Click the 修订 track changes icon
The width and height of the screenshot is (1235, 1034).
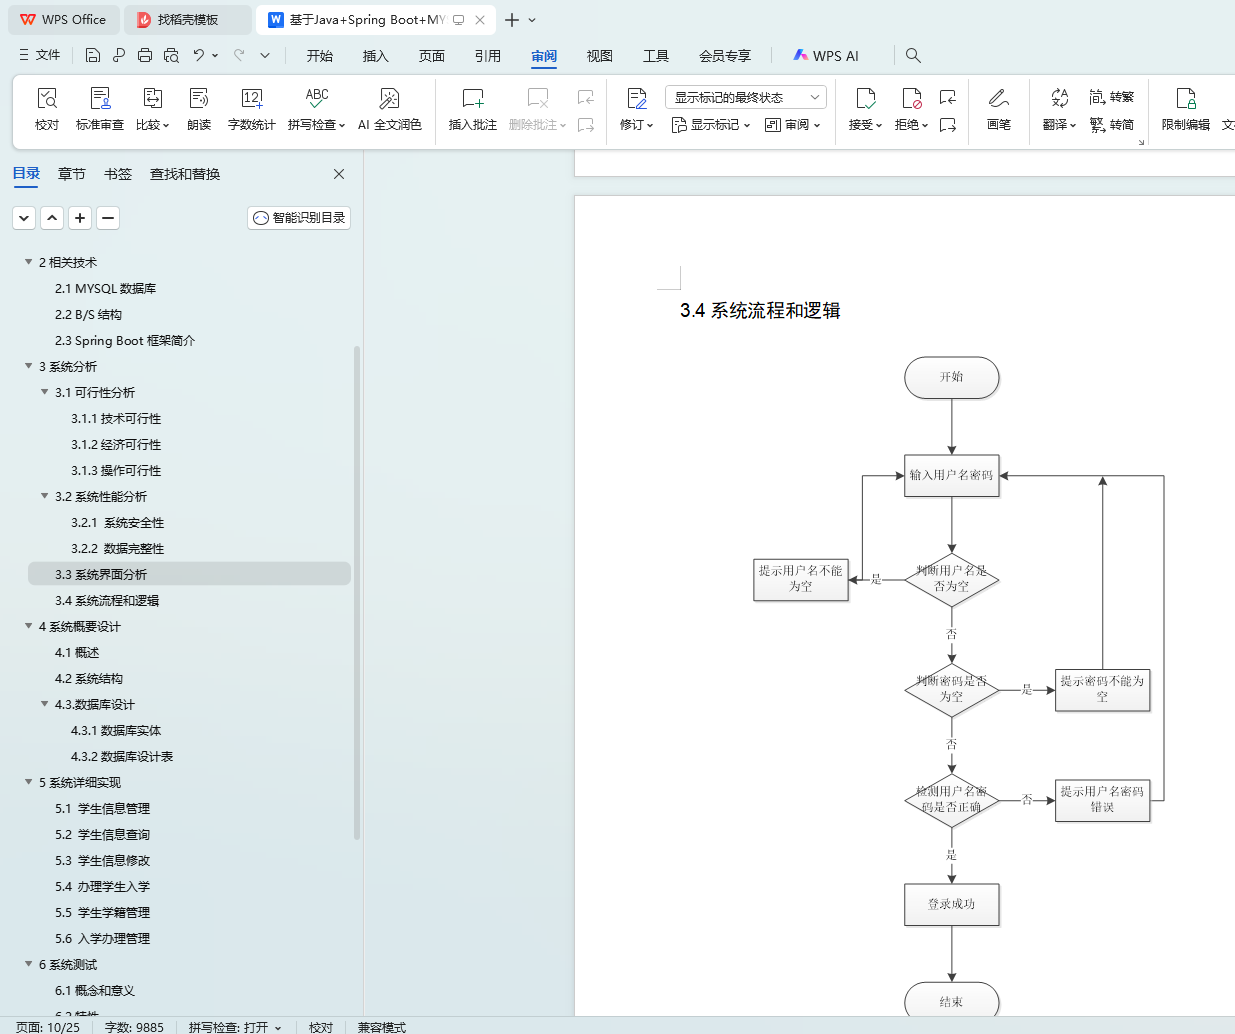click(637, 99)
